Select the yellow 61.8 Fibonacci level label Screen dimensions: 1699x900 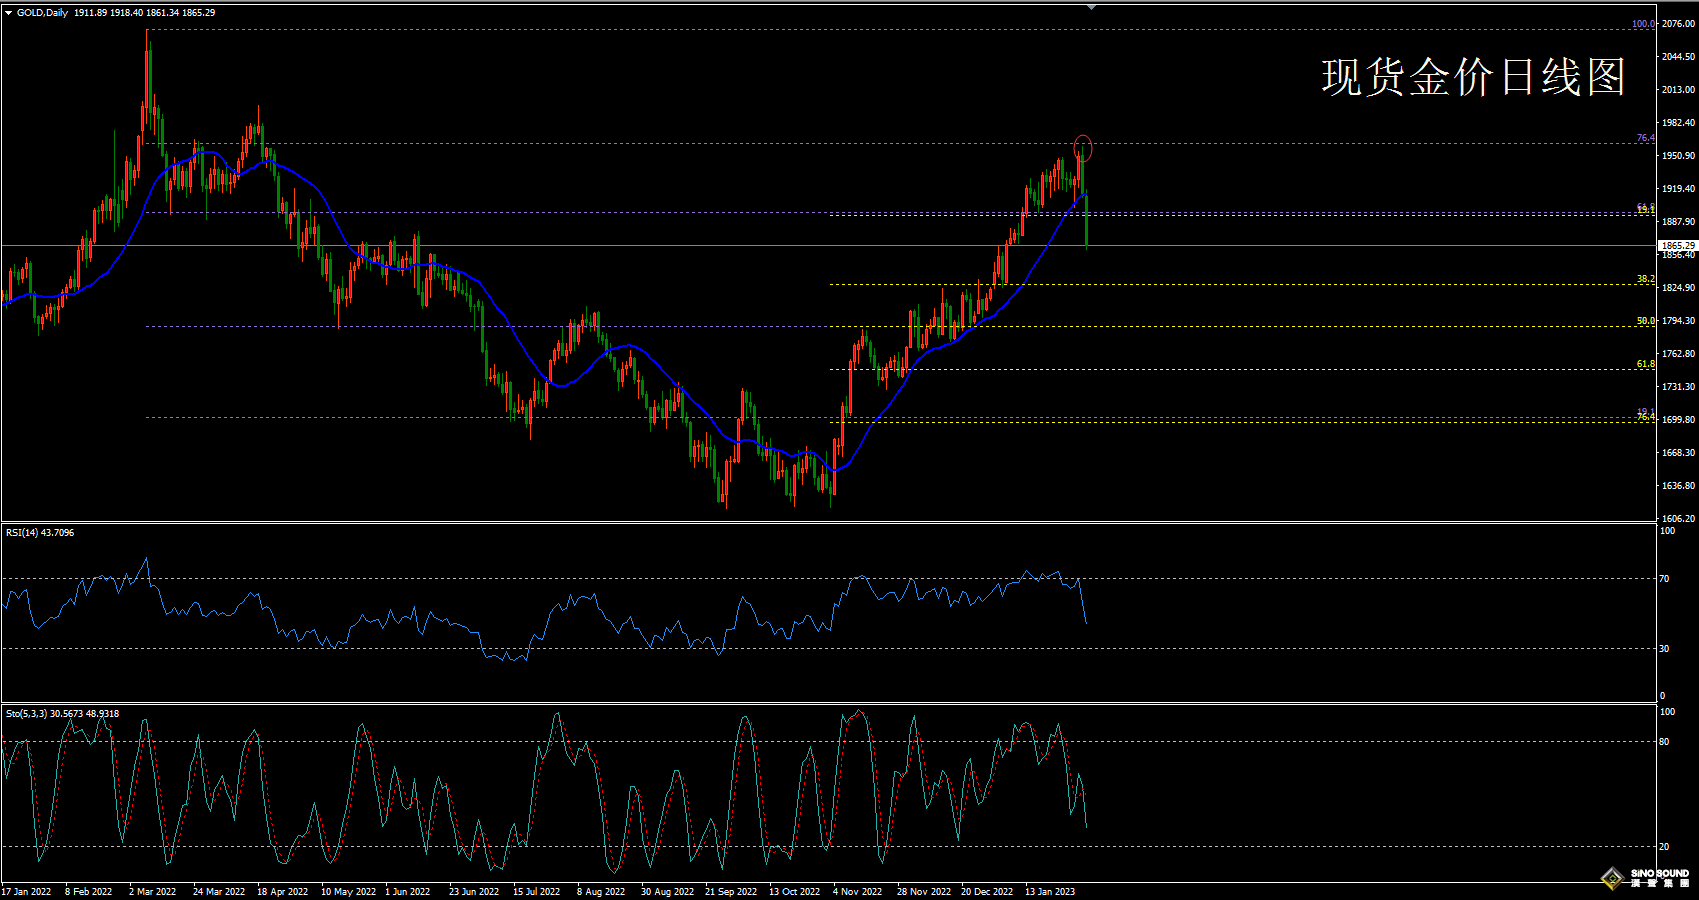(x=1645, y=364)
